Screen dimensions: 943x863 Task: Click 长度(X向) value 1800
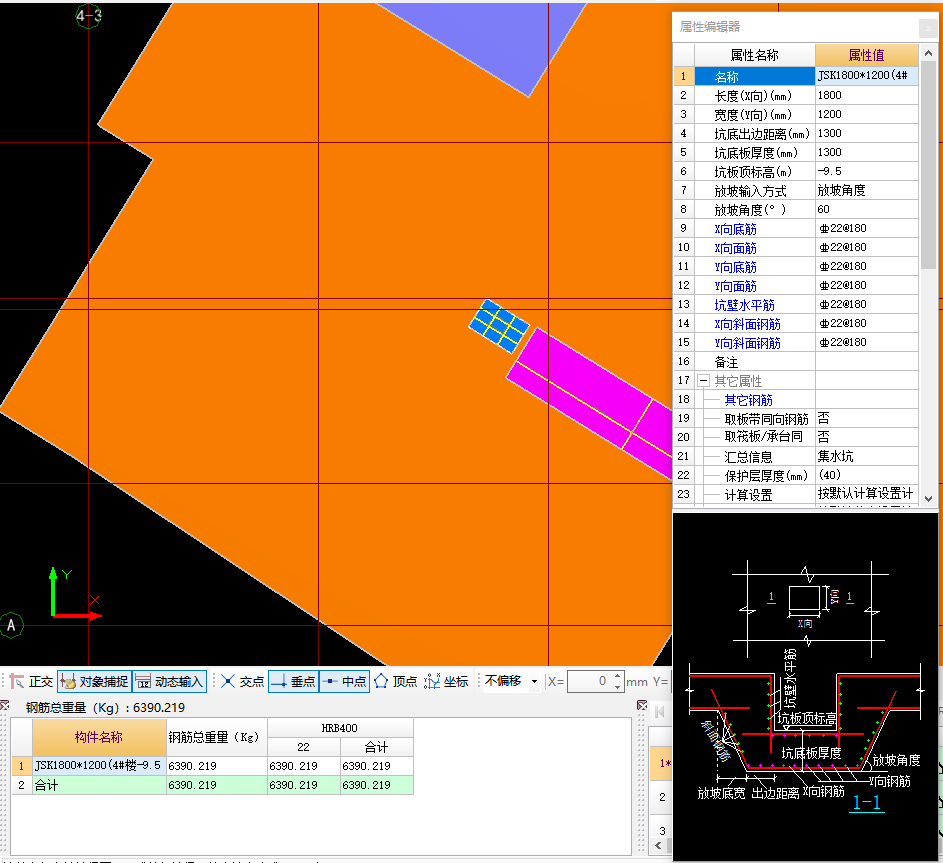tap(867, 95)
